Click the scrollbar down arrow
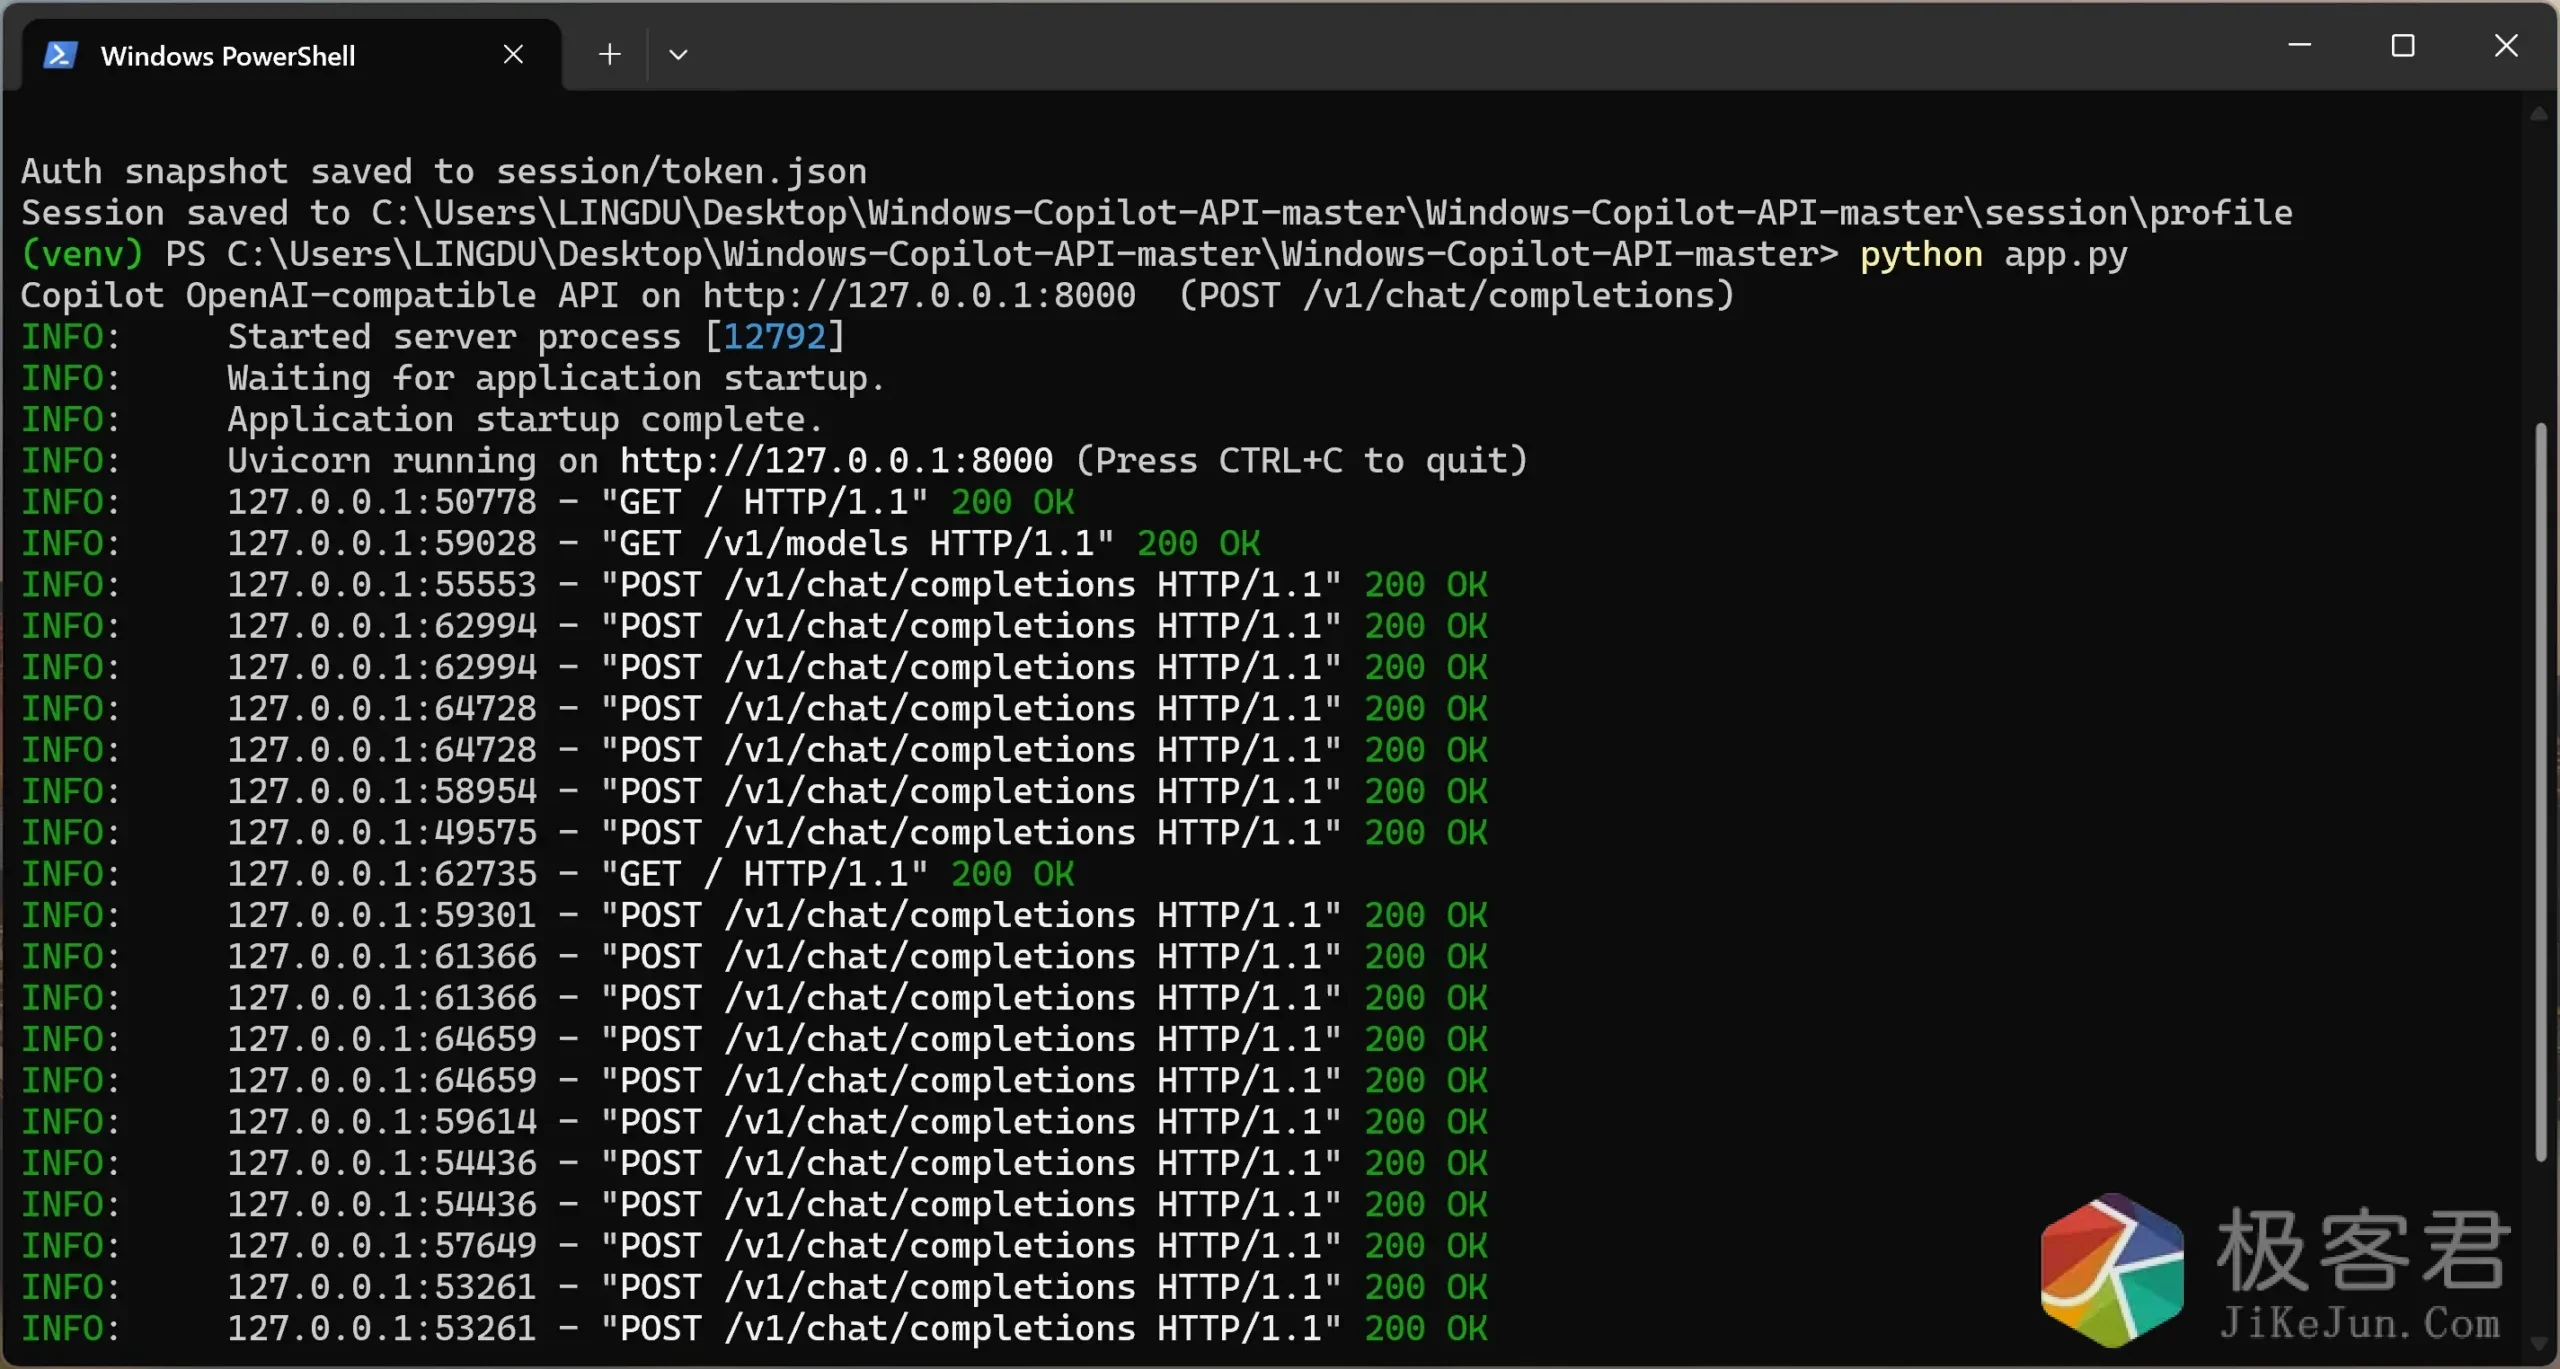Viewport: 2560px width, 1369px height. click(2539, 1343)
